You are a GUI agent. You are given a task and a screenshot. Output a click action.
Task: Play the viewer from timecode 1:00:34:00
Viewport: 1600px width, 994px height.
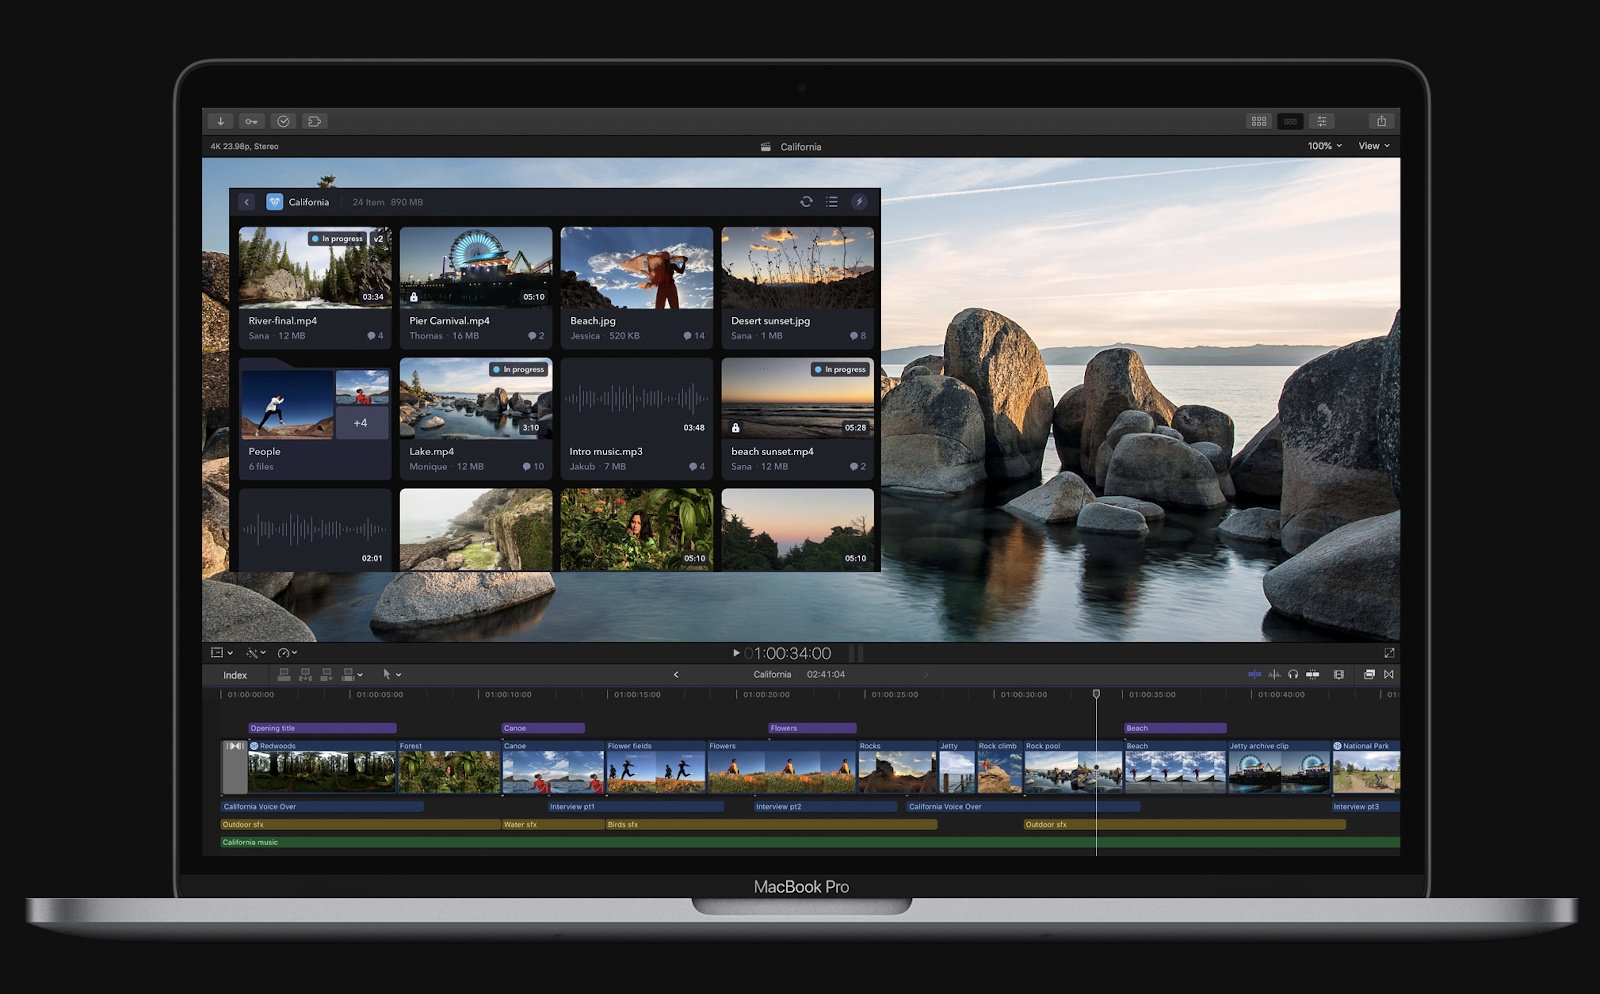point(736,653)
